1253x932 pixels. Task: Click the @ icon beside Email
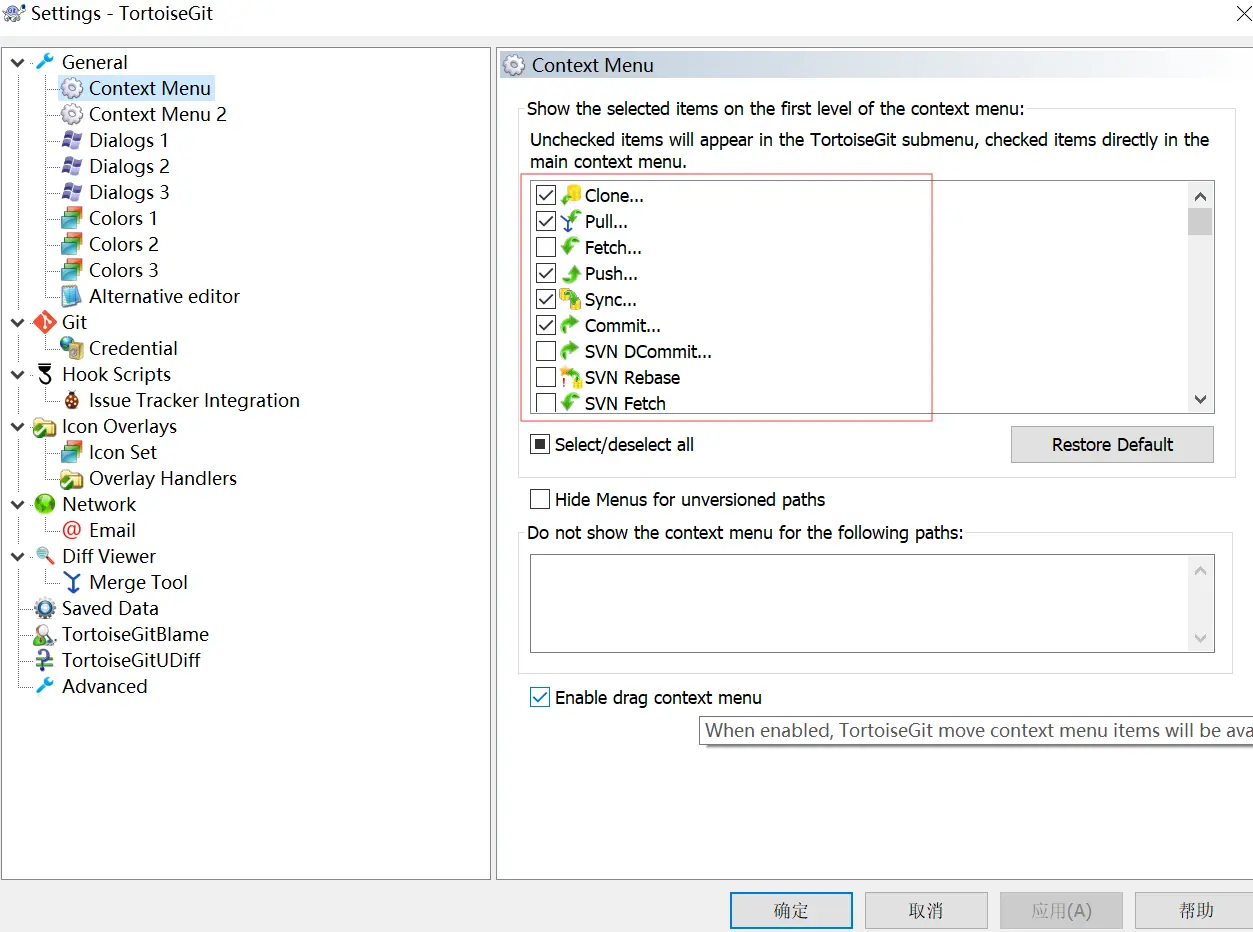coord(72,530)
